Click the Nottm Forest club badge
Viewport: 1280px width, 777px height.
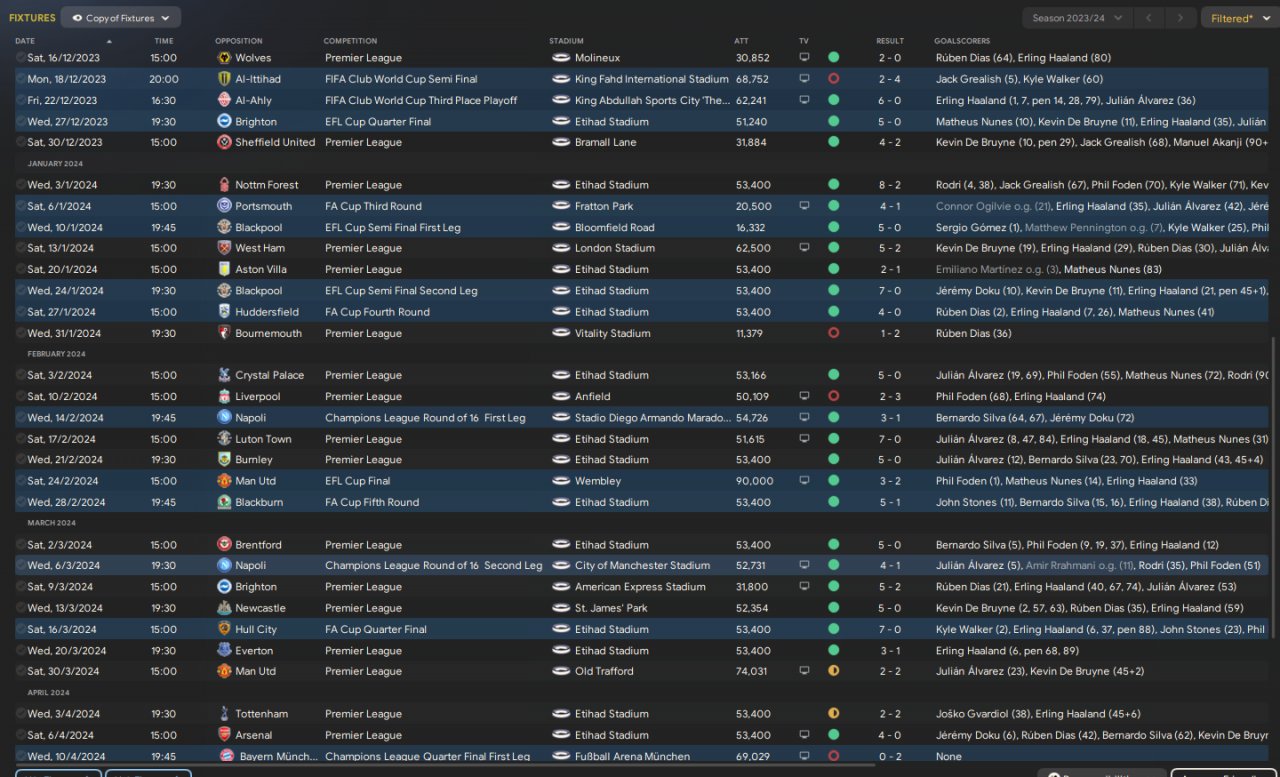tap(224, 185)
